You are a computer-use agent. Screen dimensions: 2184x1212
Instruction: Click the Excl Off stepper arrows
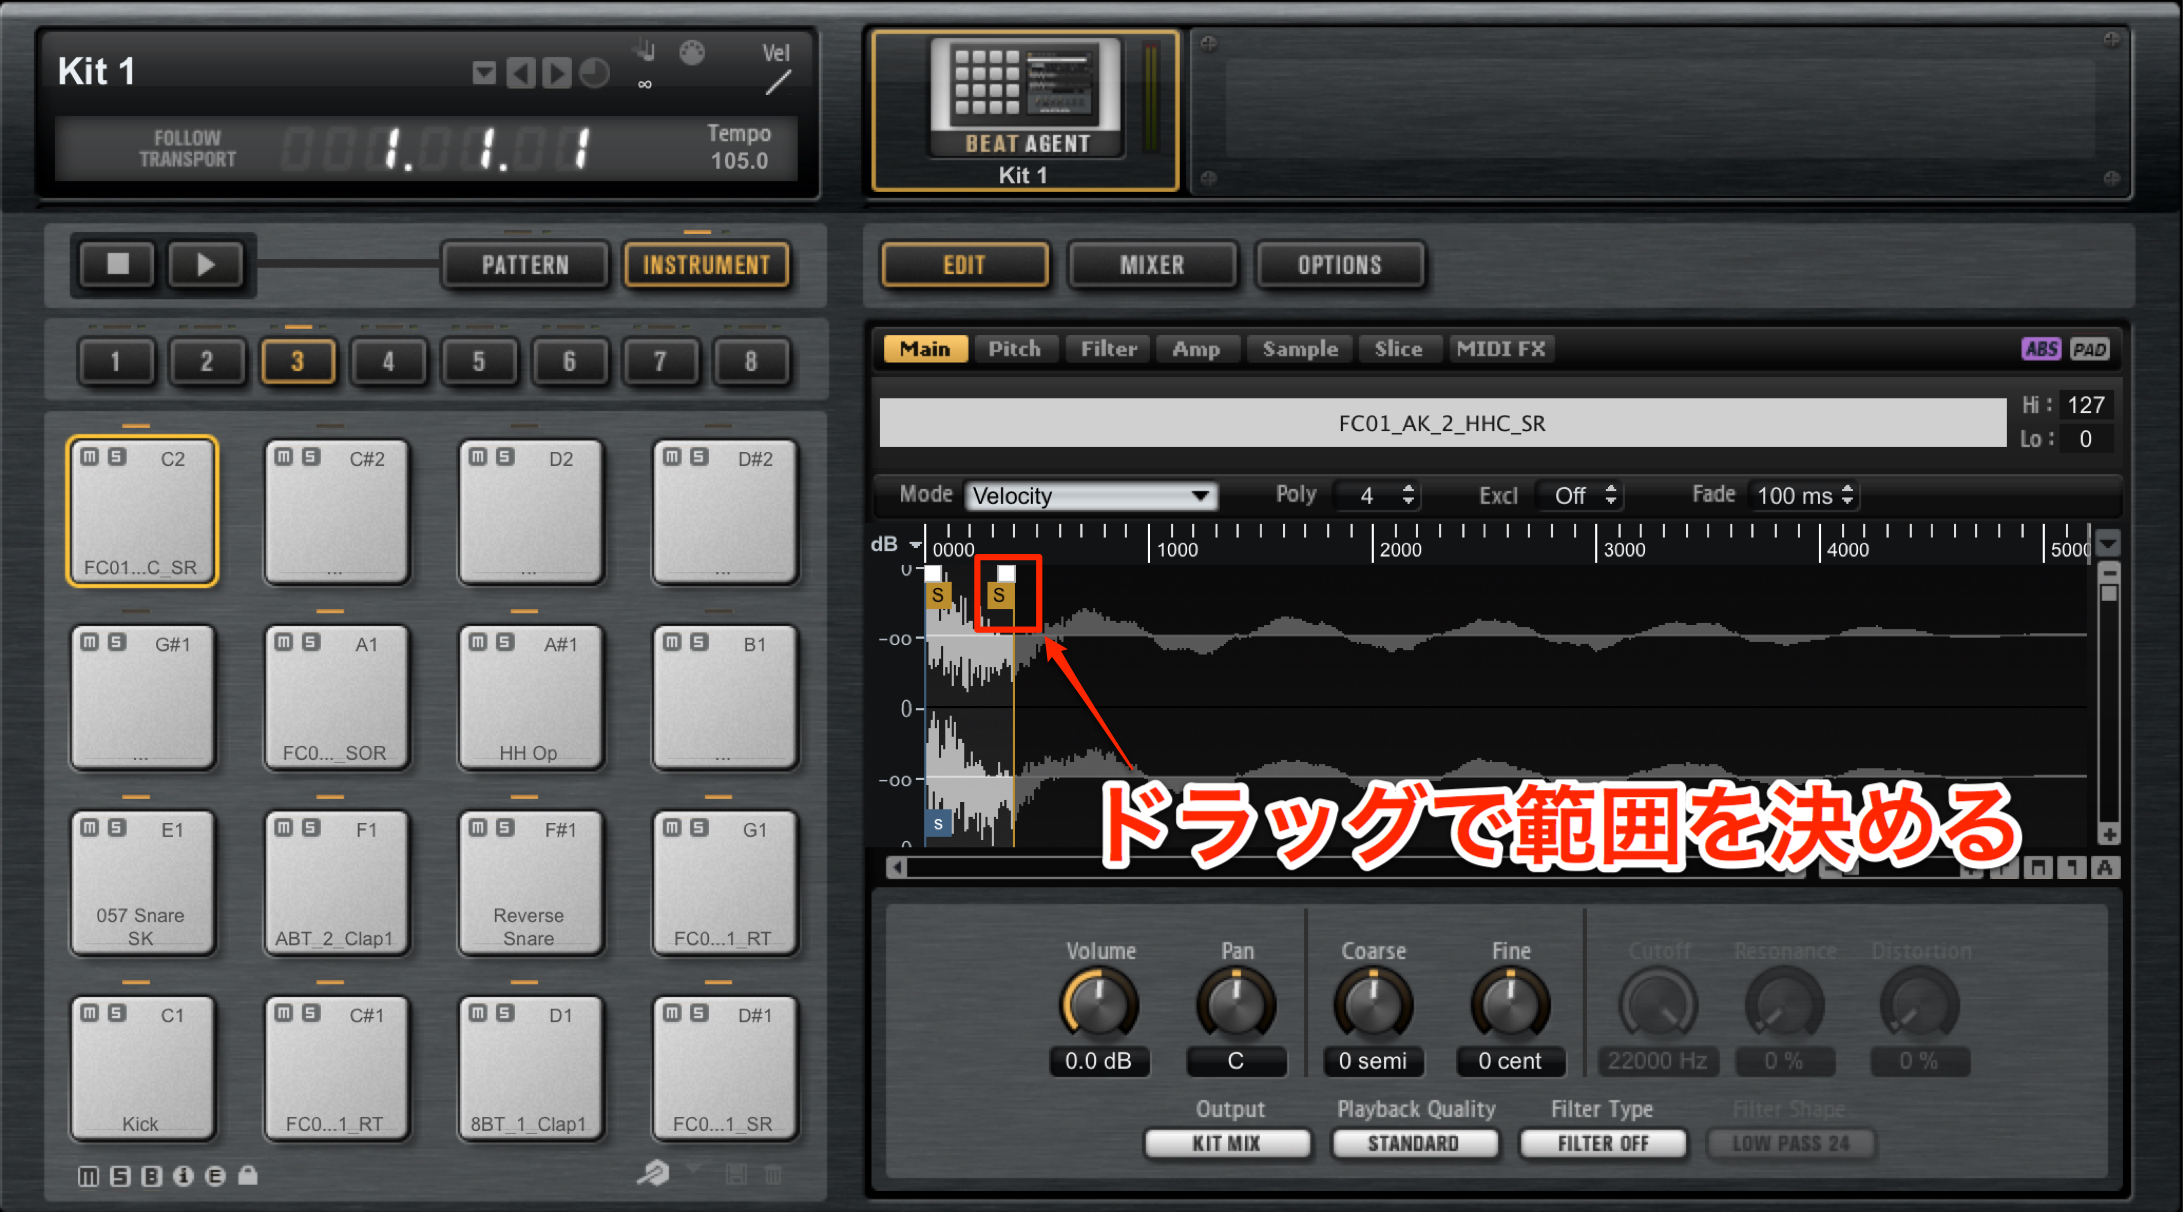point(1610,495)
